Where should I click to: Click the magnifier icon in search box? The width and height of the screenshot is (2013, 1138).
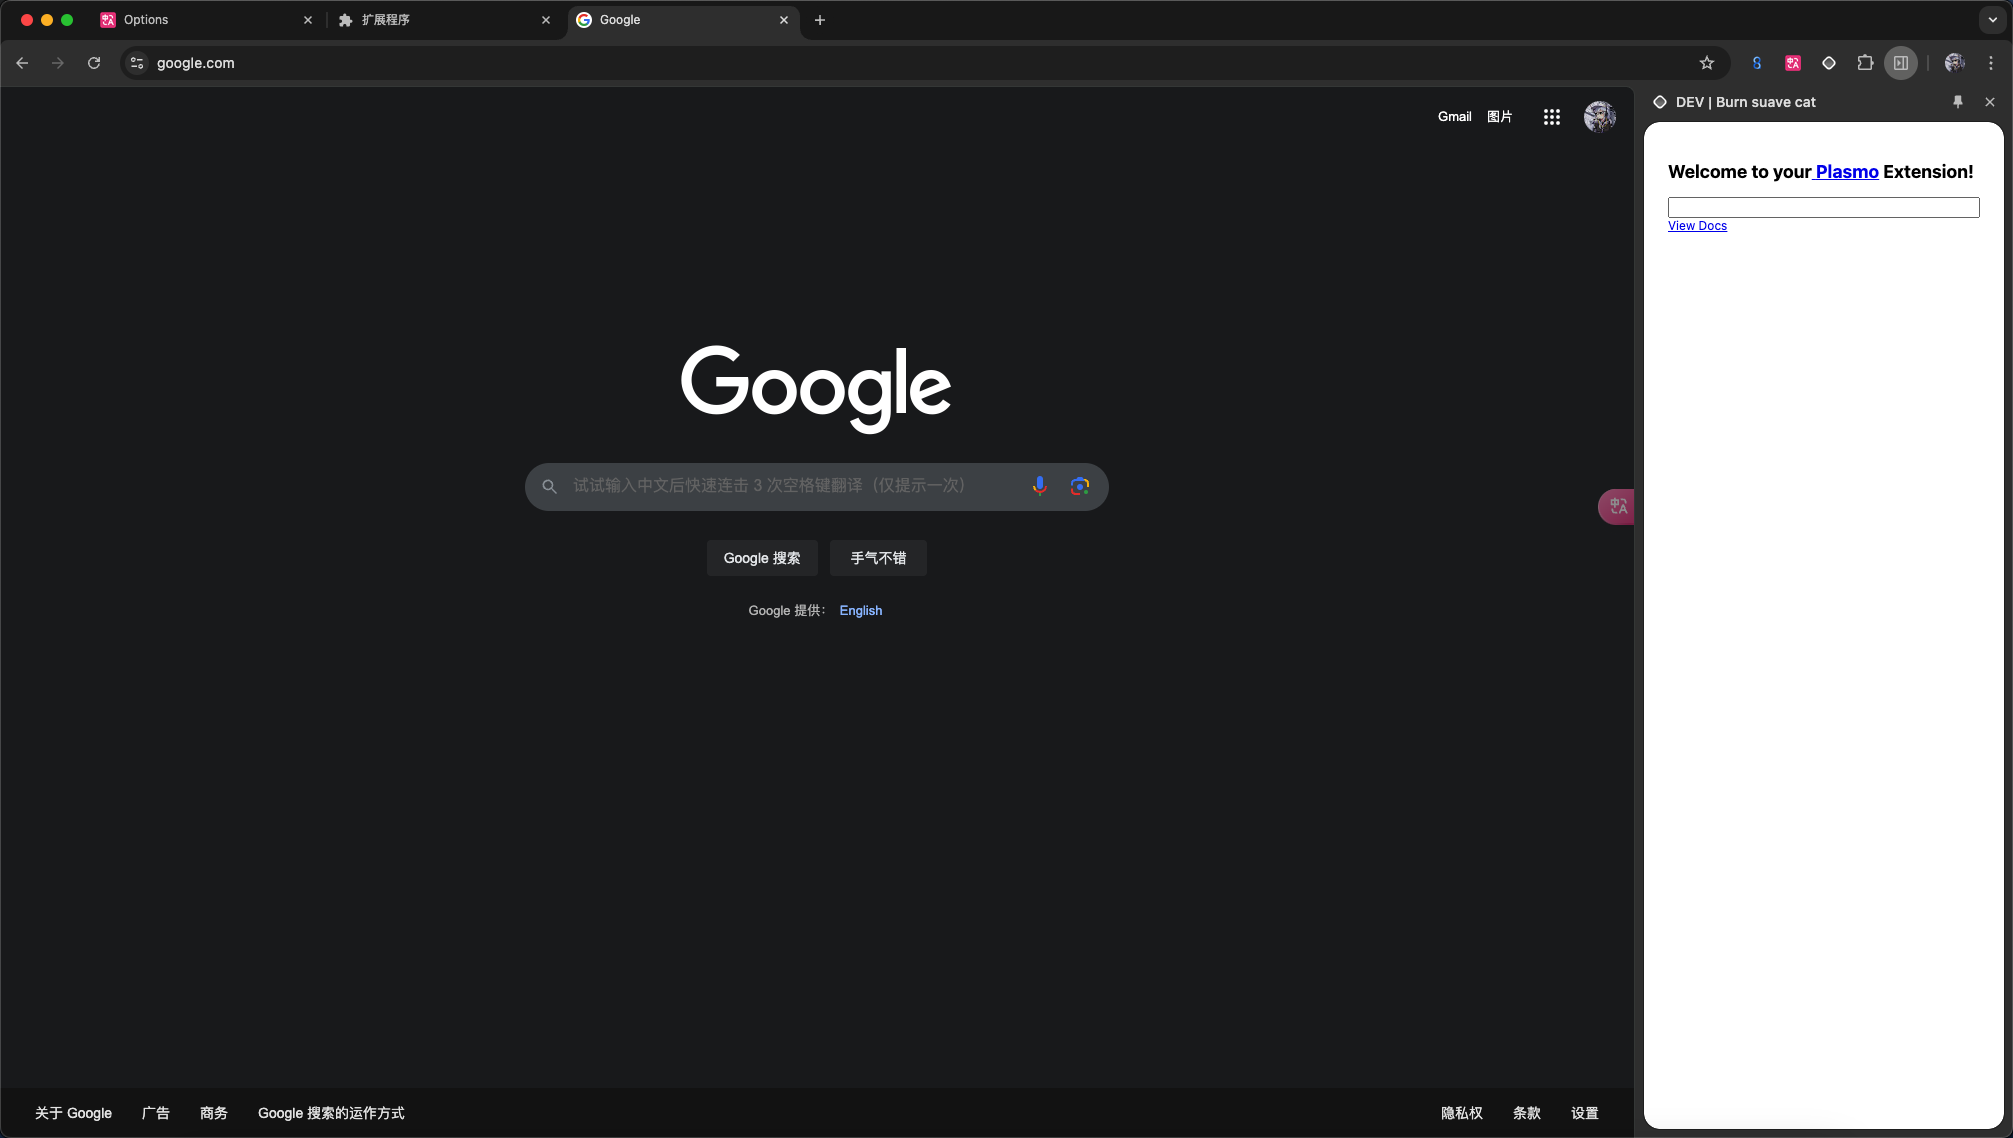tap(549, 487)
